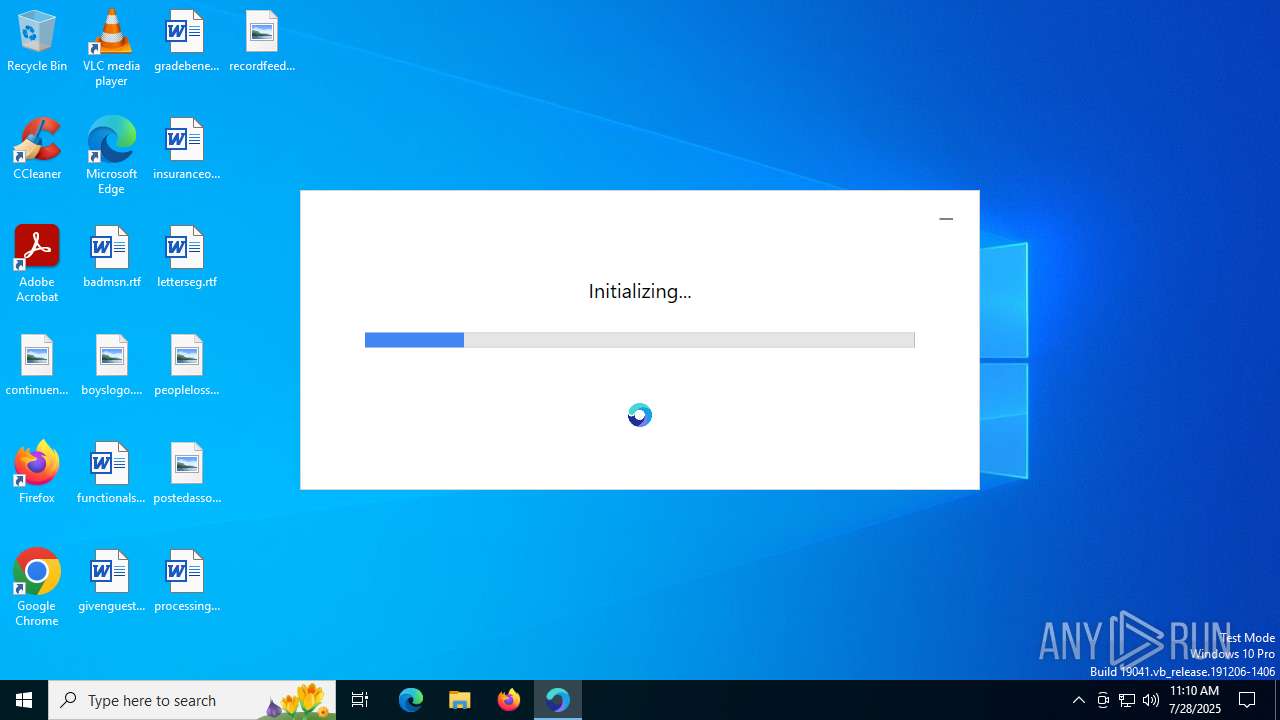
Task: Open the volume control tray icon
Action: click(1151, 700)
